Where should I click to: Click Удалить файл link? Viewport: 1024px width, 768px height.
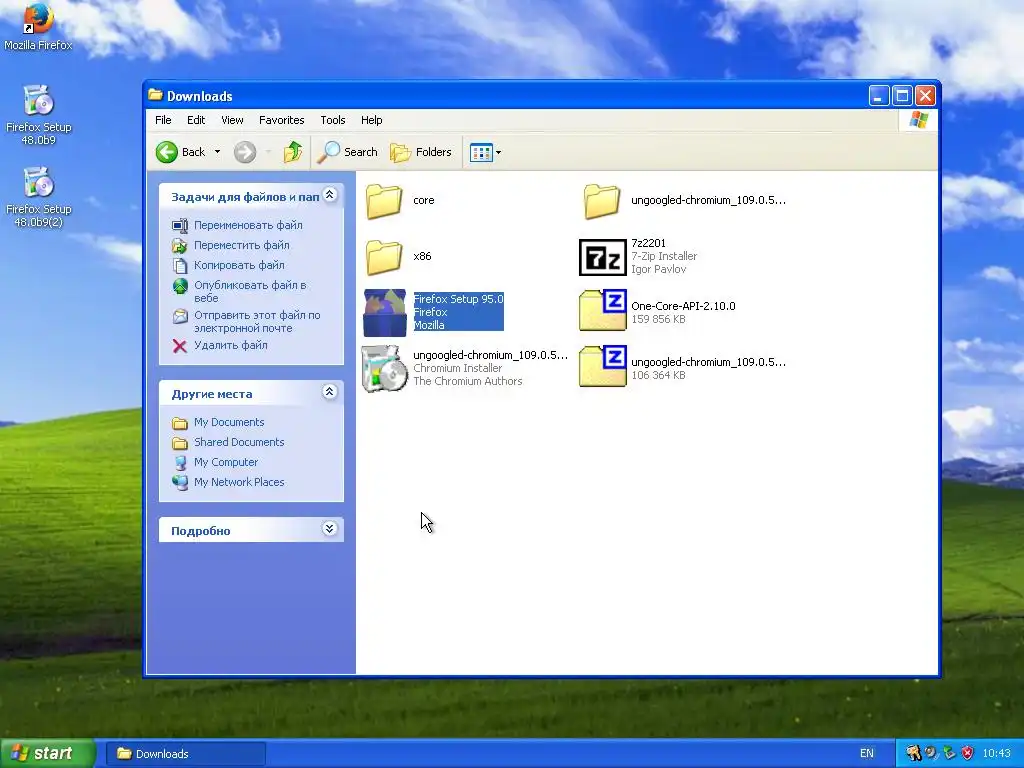(x=231, y=345)
